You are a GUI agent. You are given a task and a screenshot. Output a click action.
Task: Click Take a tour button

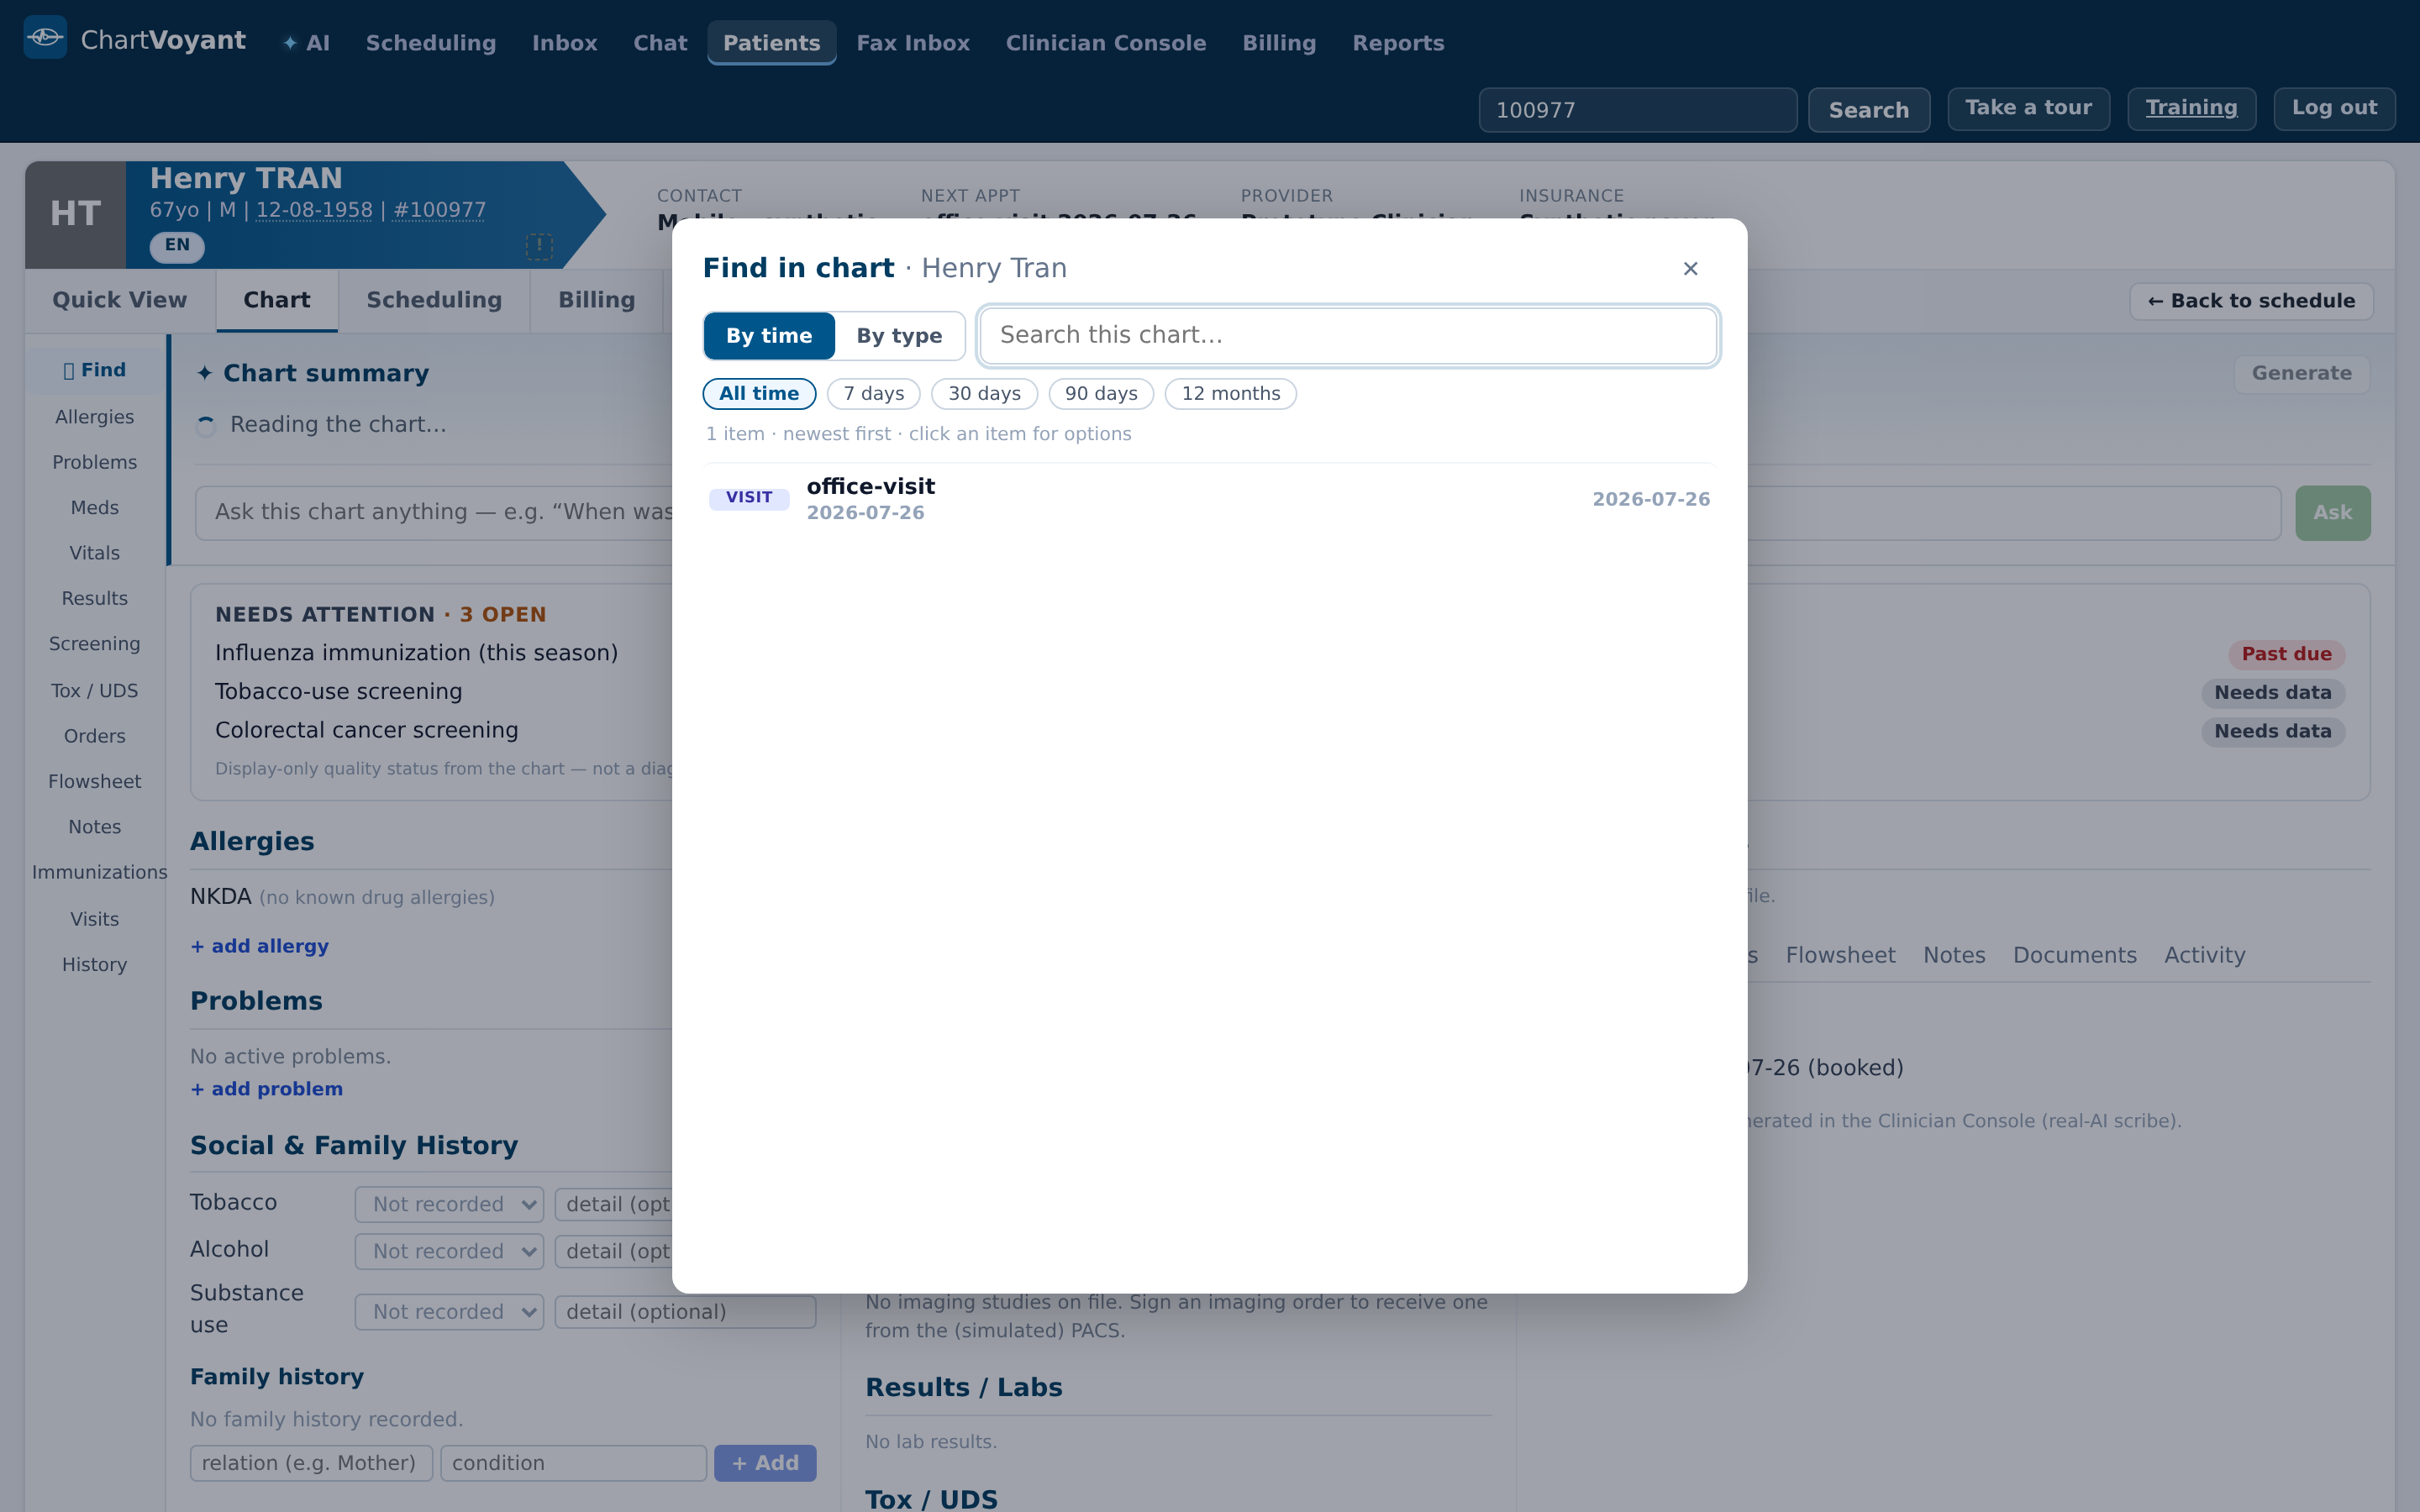click(x=2028, y=108)
